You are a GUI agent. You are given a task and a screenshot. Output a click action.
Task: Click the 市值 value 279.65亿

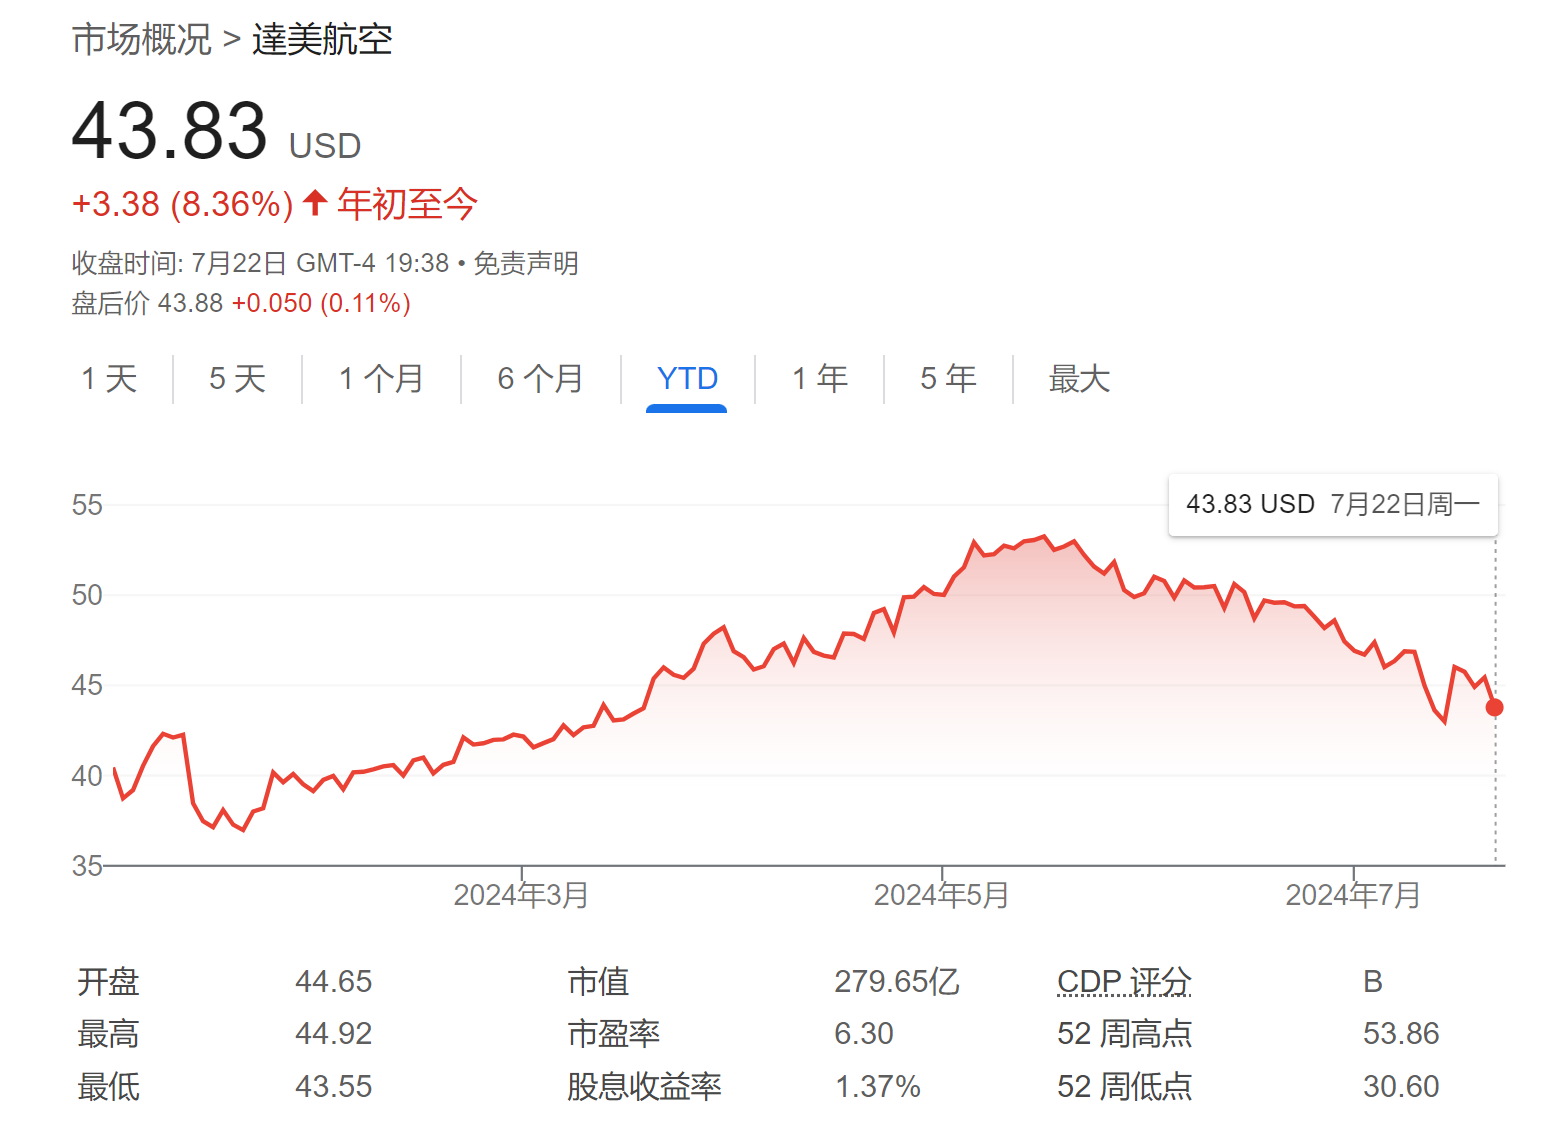(x=897, y=981)
